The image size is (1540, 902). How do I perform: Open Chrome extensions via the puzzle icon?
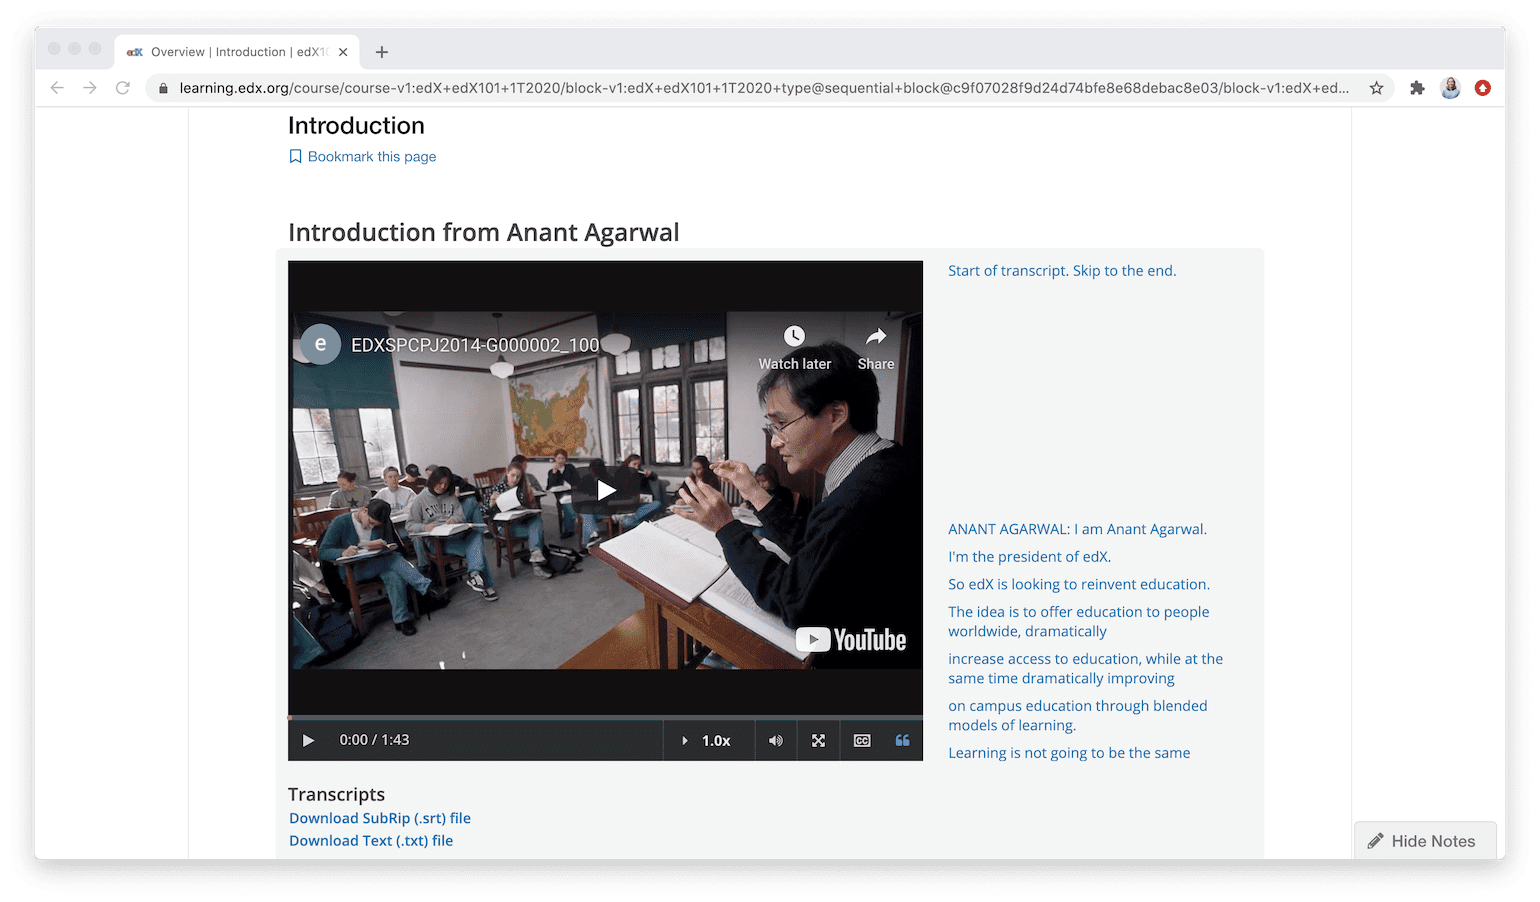tap(1417, 88)
